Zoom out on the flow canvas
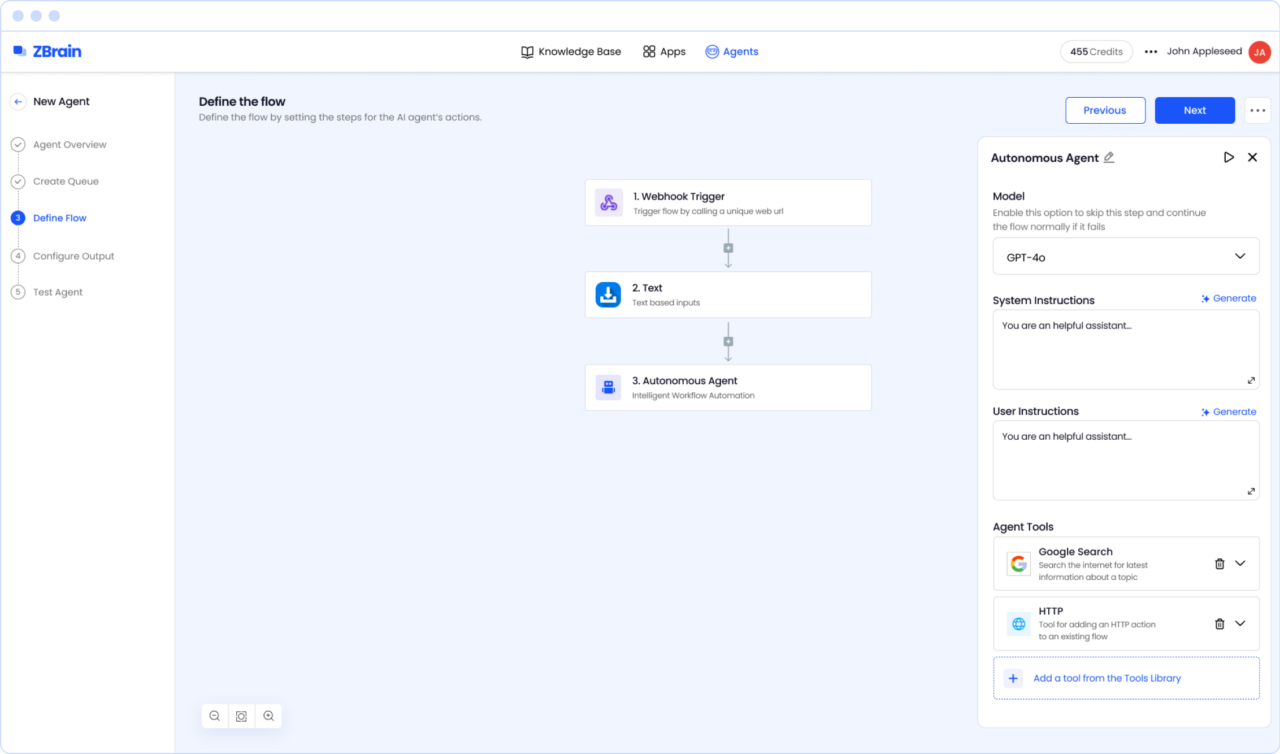 tap(214, 716)
